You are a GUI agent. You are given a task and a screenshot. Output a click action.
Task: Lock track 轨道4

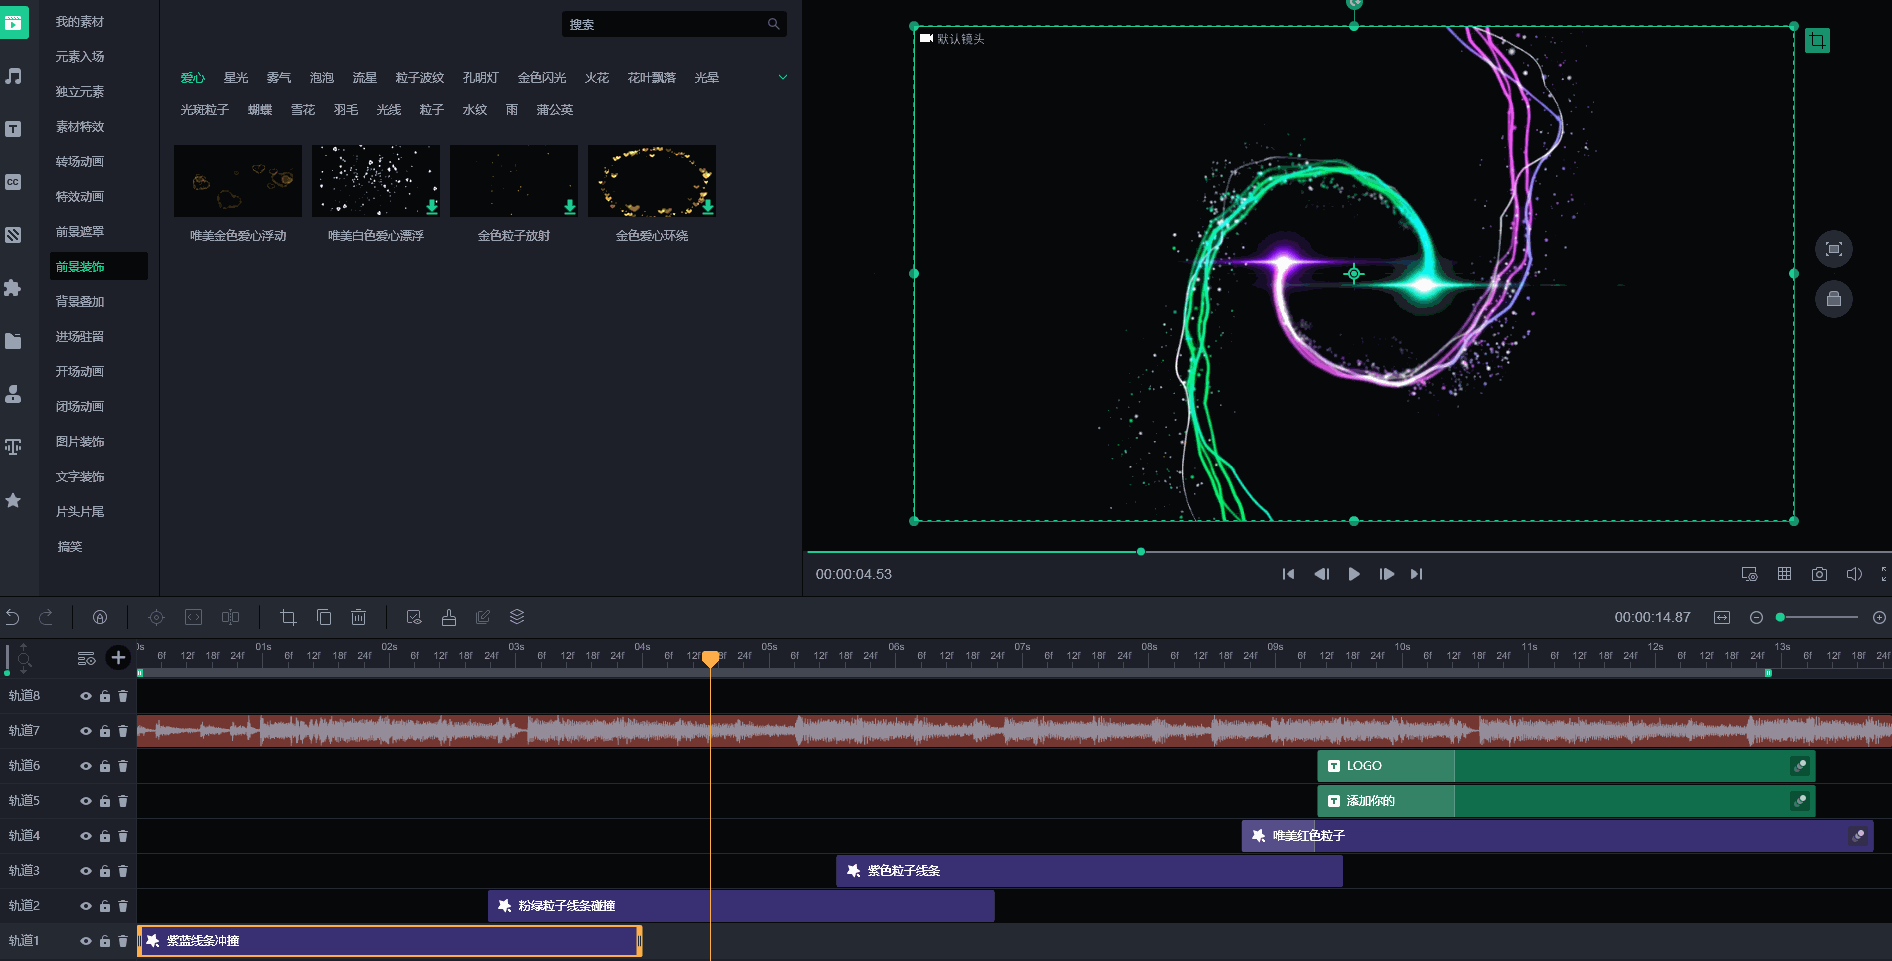coord(105,836)
